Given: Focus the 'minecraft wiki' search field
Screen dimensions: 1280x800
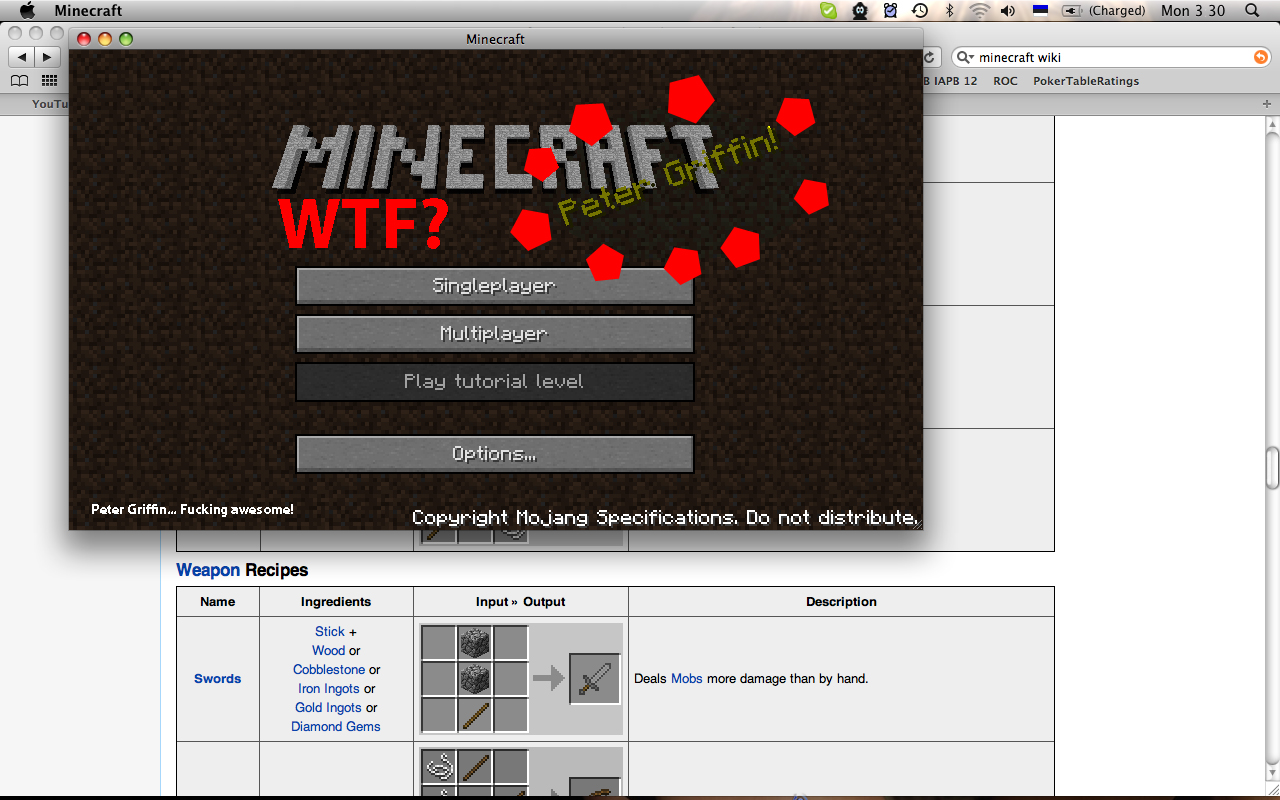Looking at the screenshot, I should 1111,57.
